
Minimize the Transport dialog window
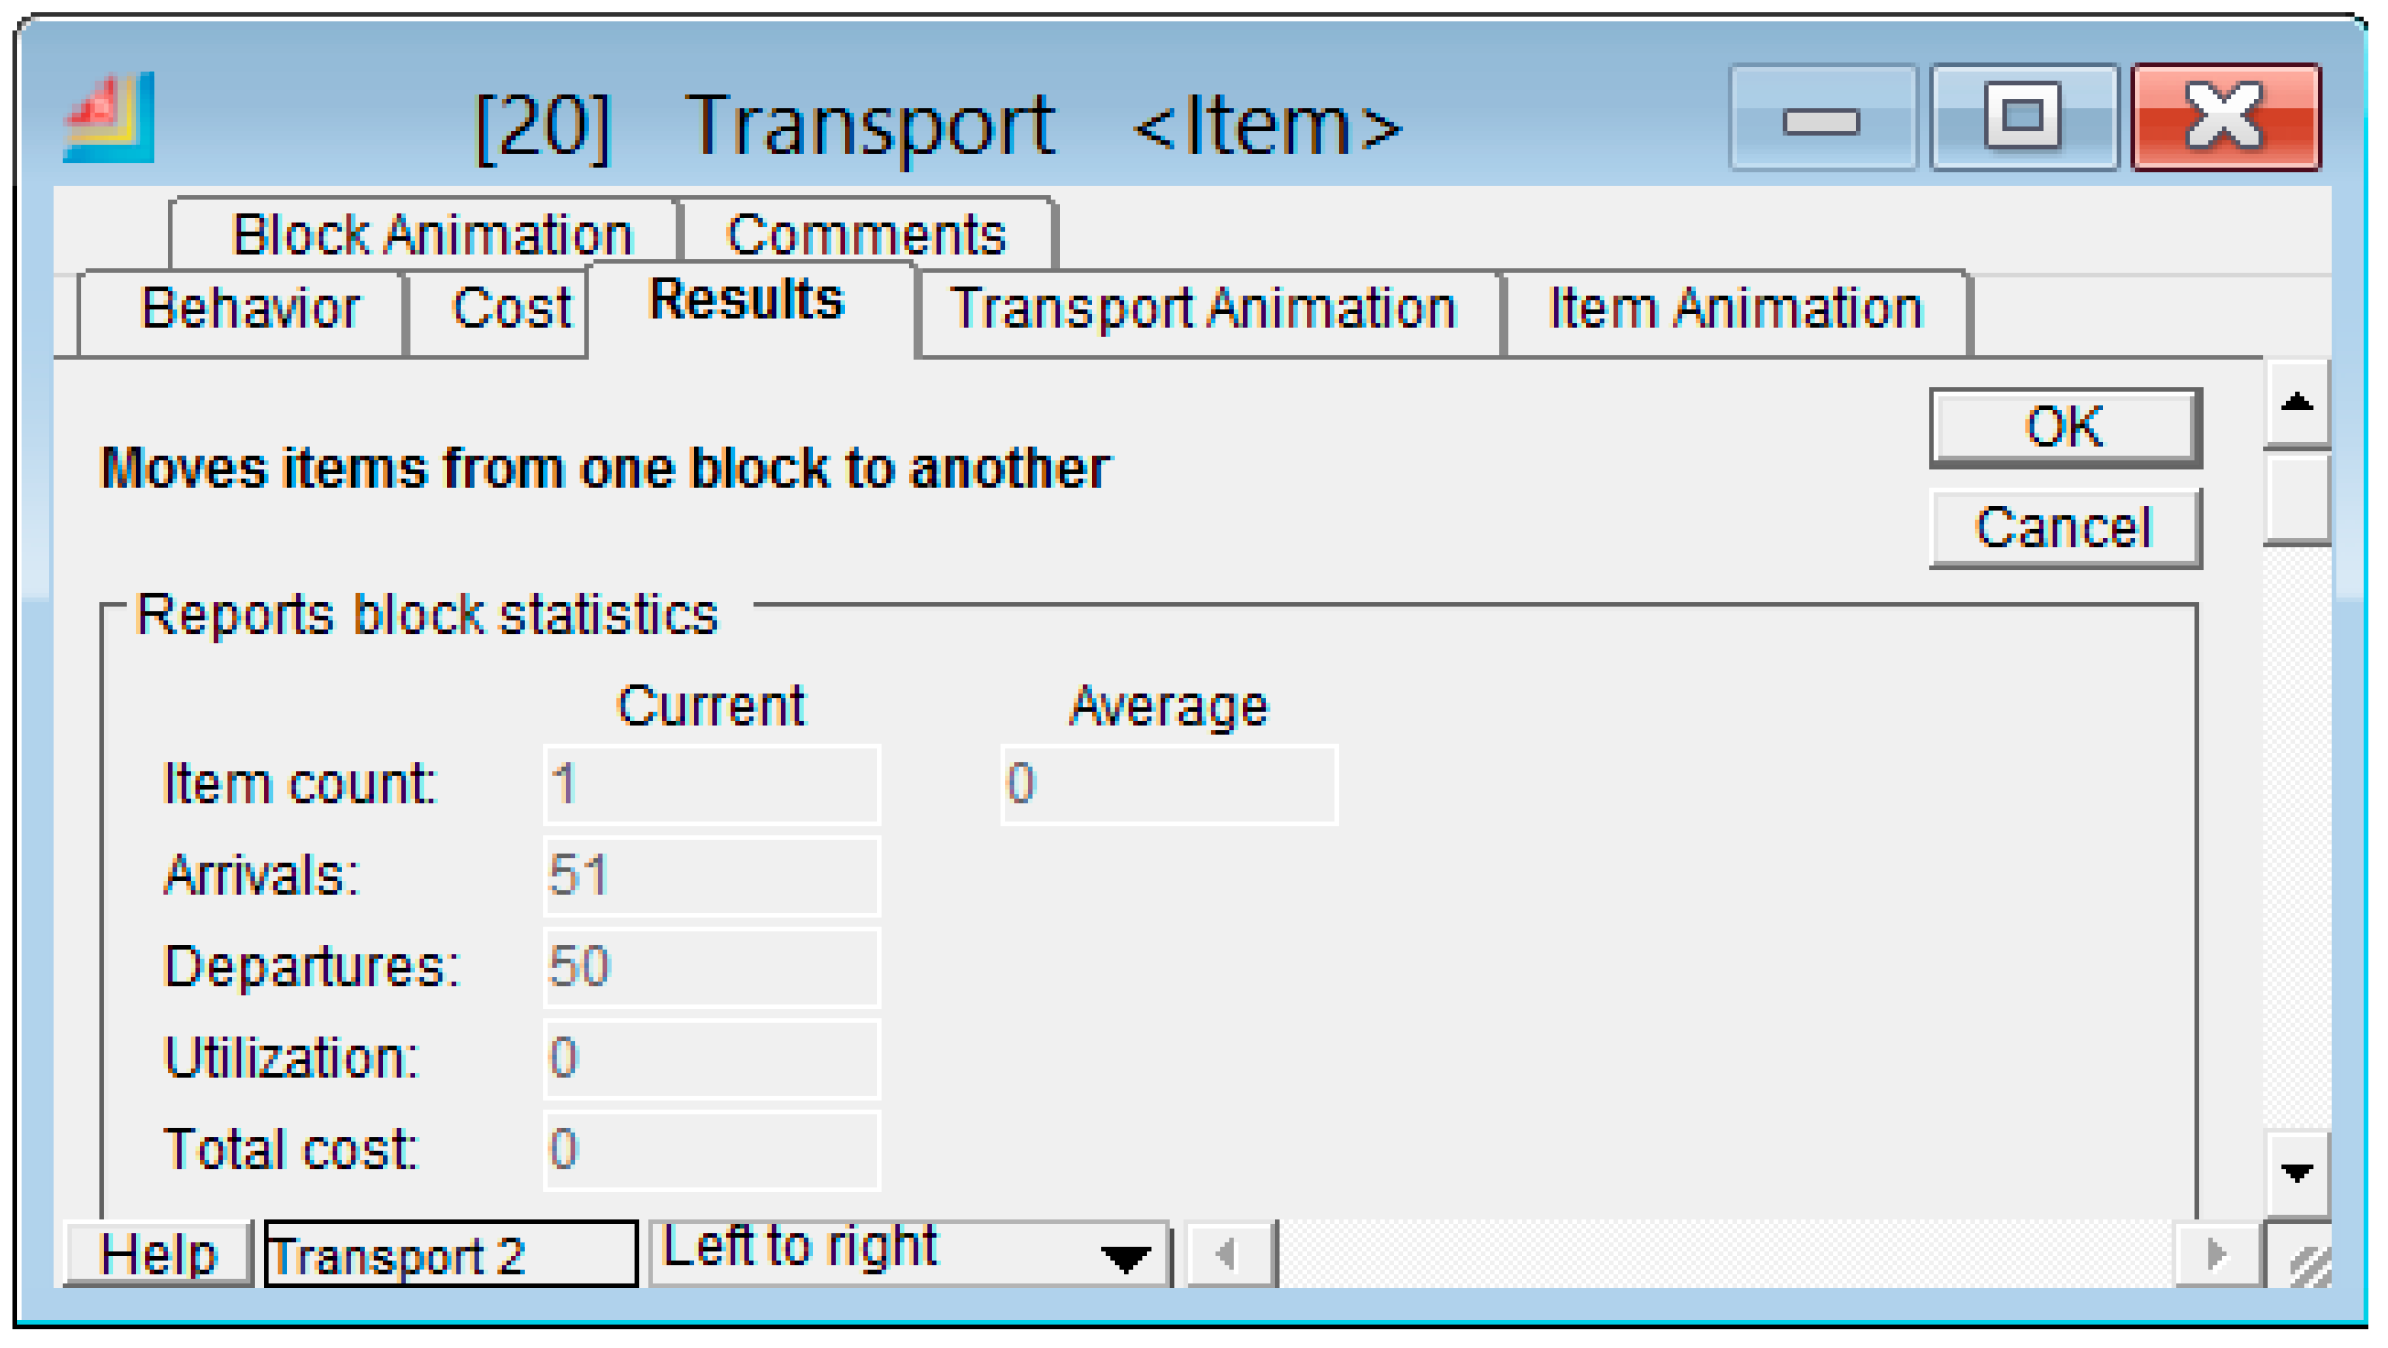1821,118
